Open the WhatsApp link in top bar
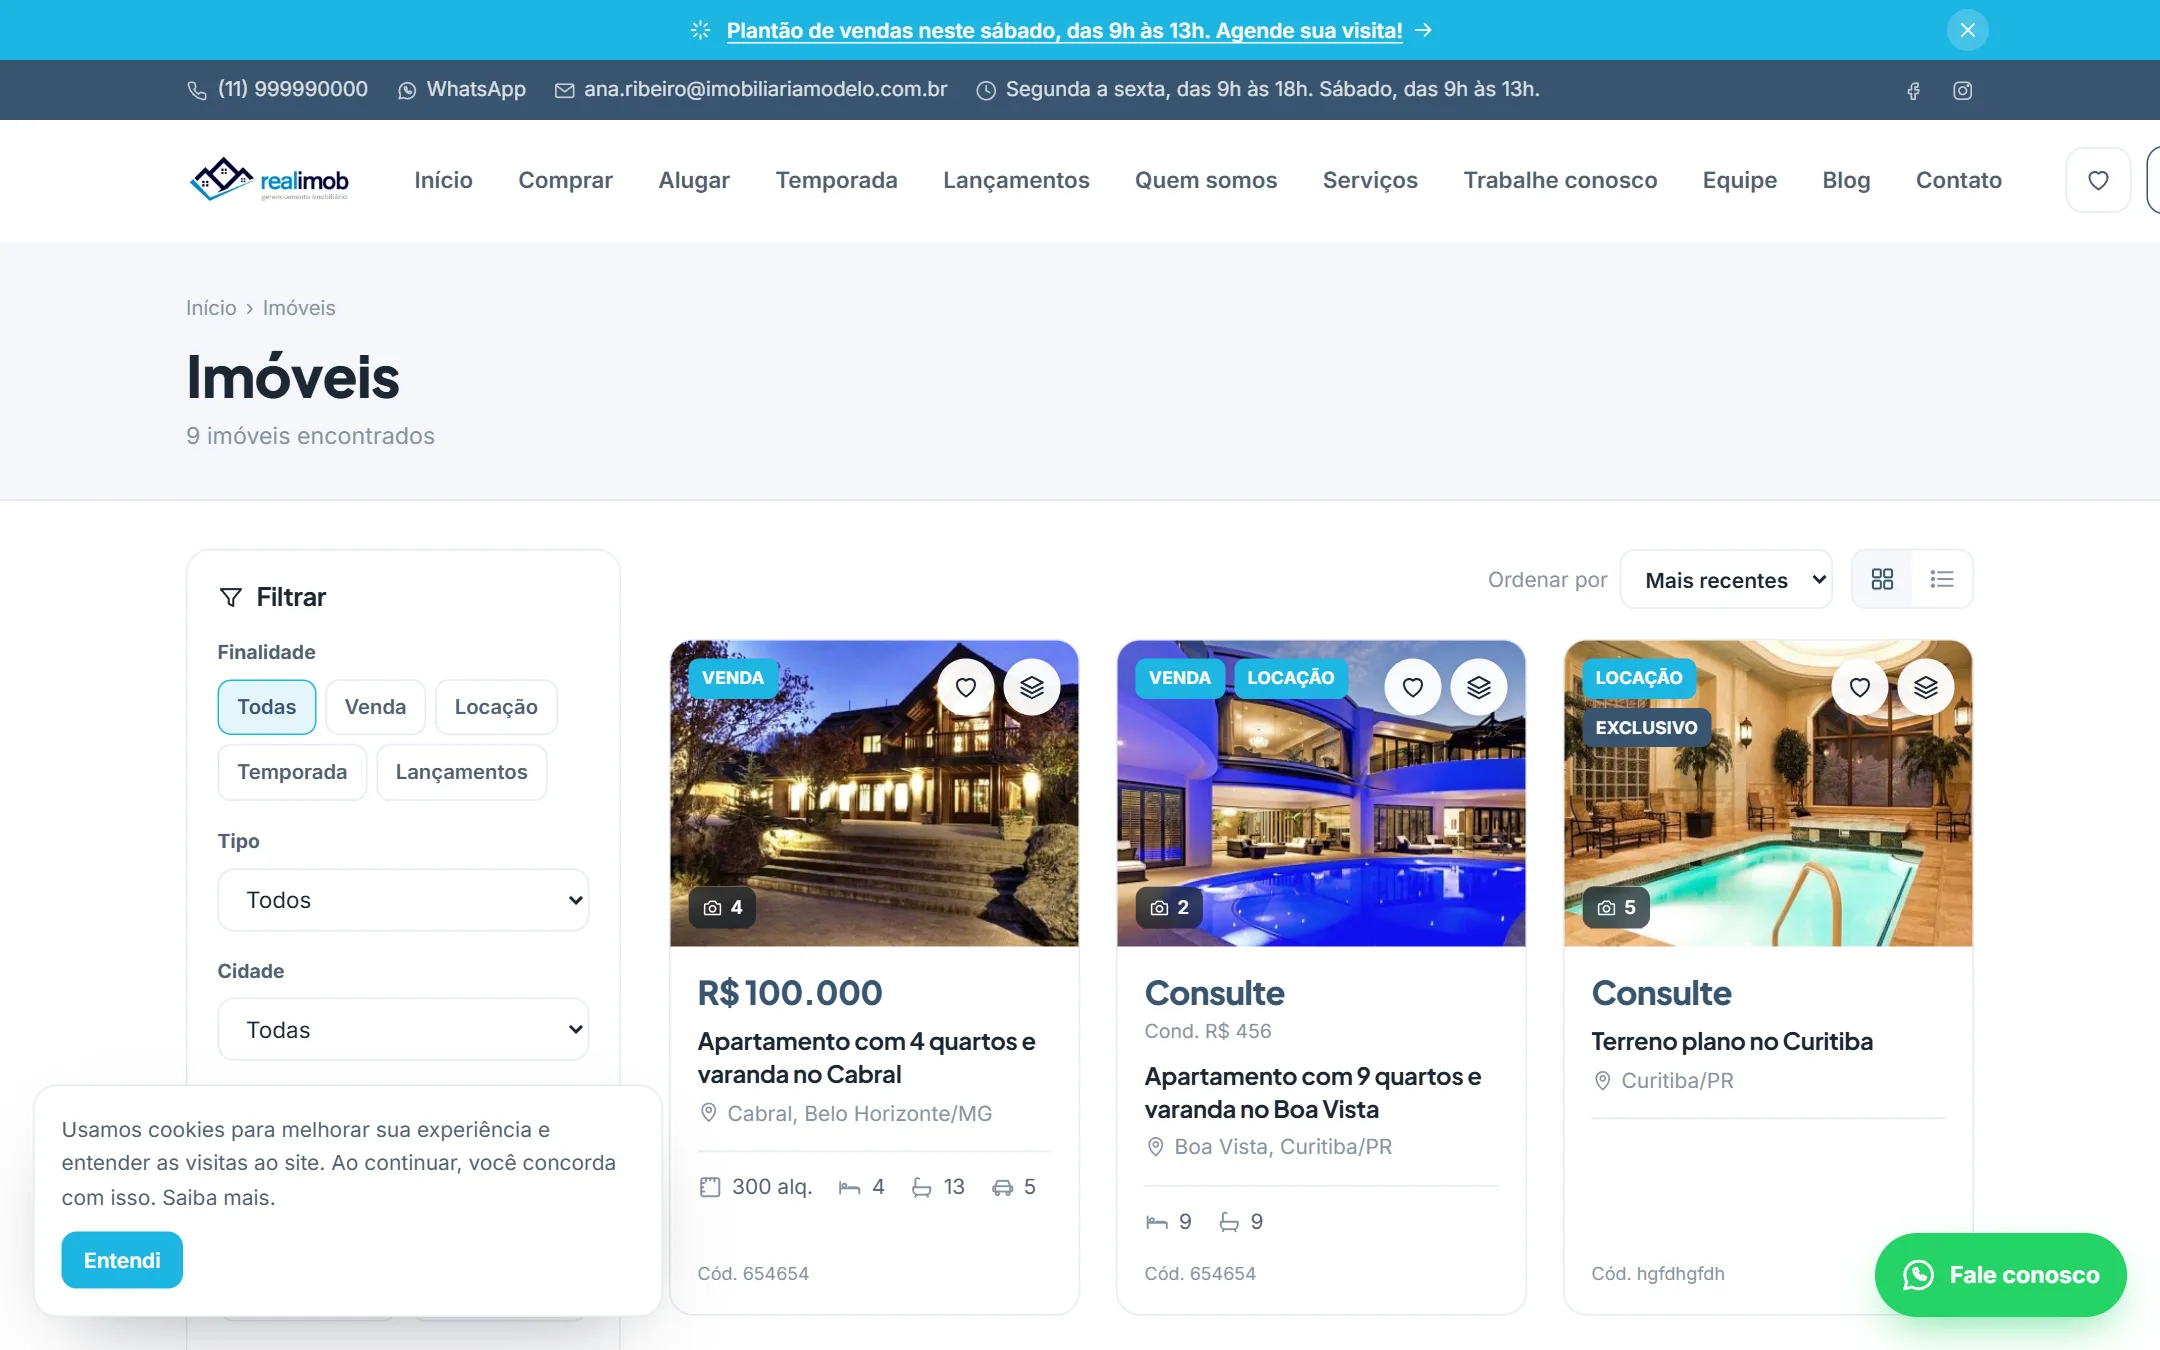The image size is (2160, 1350). [x=461, y=89]
